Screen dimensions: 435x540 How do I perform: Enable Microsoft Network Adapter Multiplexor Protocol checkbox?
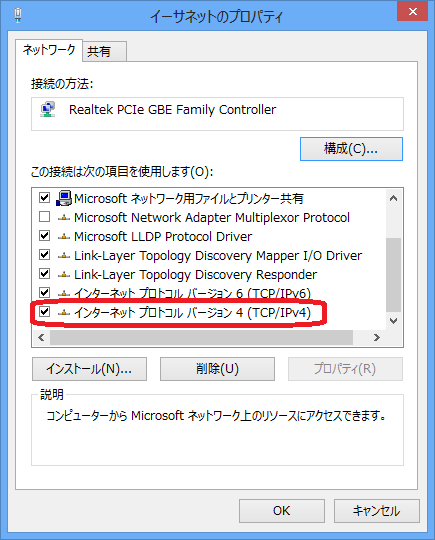pos(44,217)
